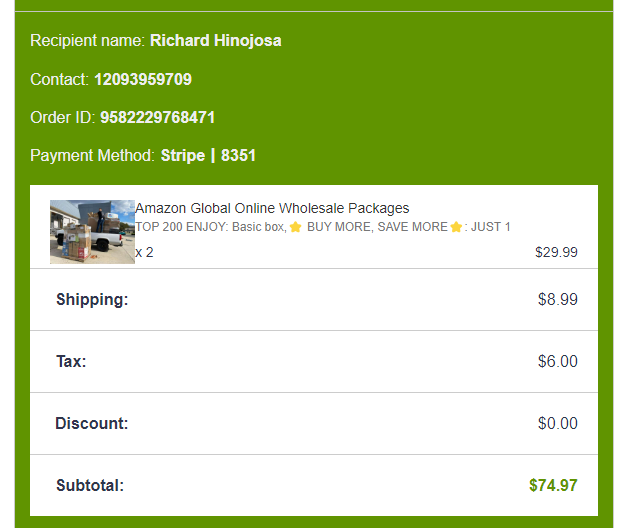Click the star icon after SAVE MORE
This screenshot has height=528, width=624.
tap(456, 227)
